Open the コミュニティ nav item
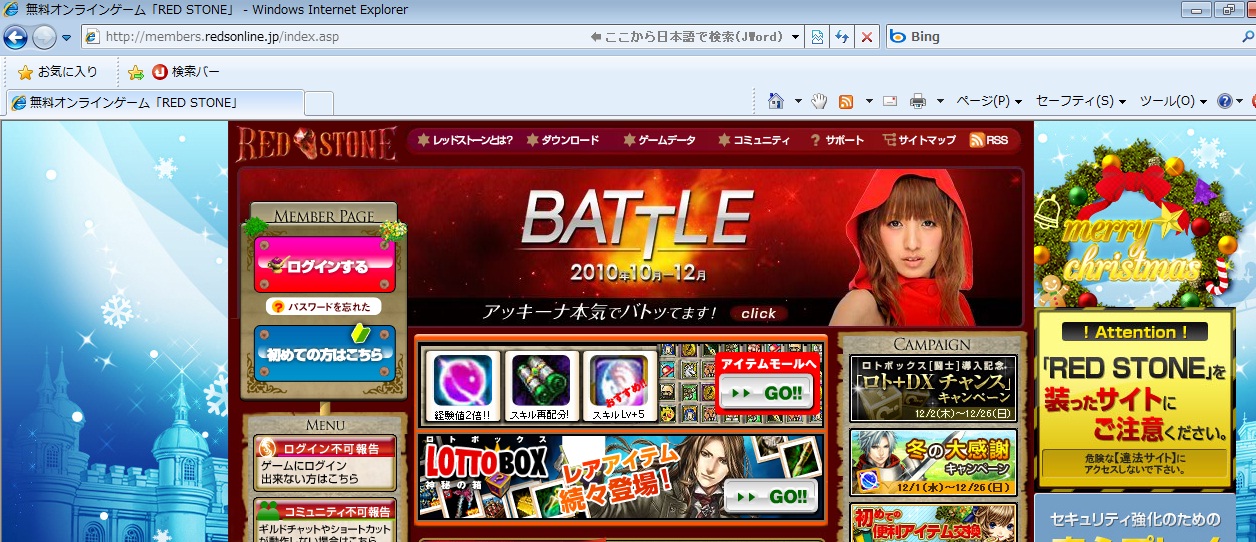Image resolution: width=1256 pixels, height=542 pixels. pos(753,141)
